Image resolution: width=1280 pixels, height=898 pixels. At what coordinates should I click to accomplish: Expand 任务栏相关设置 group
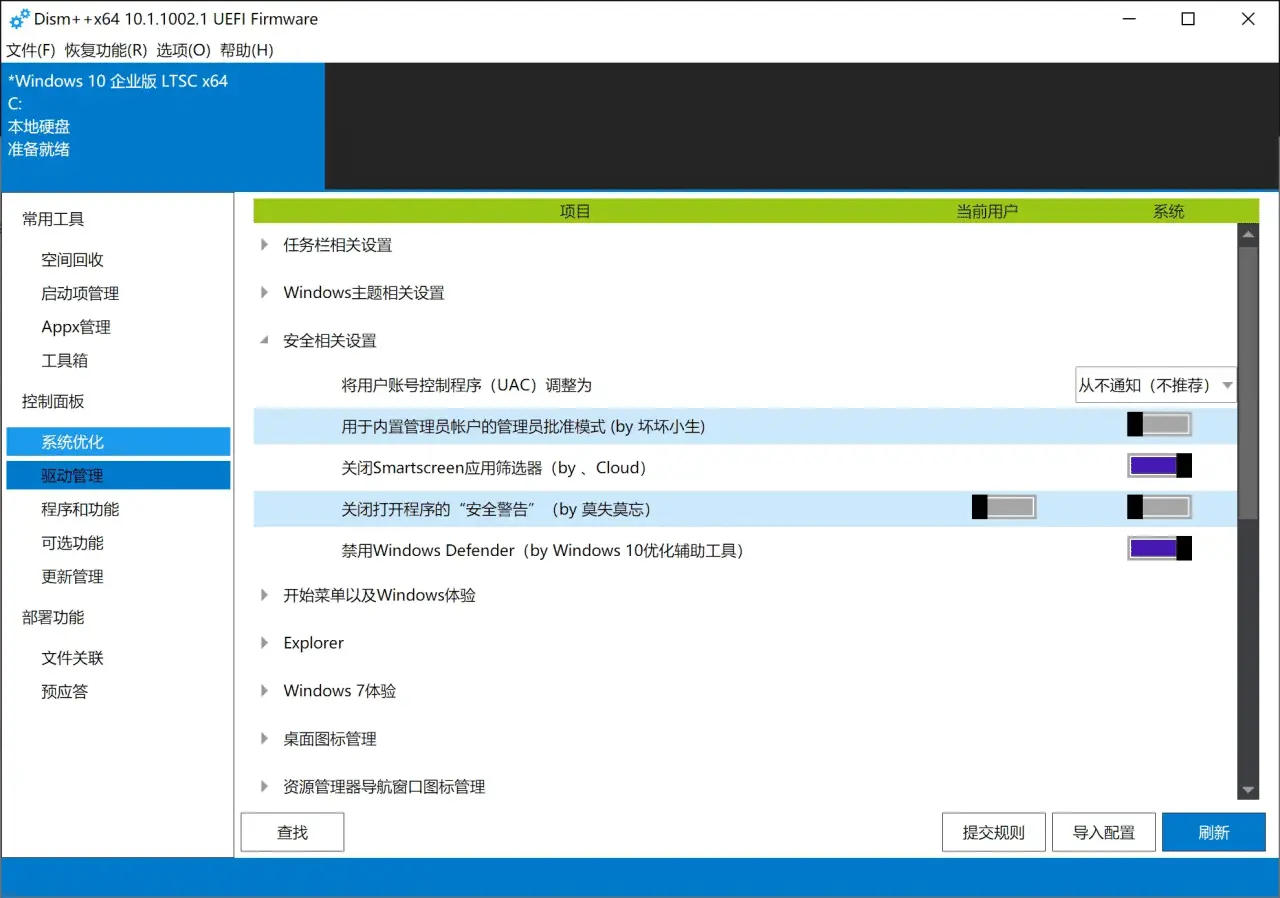click(265, 245)
